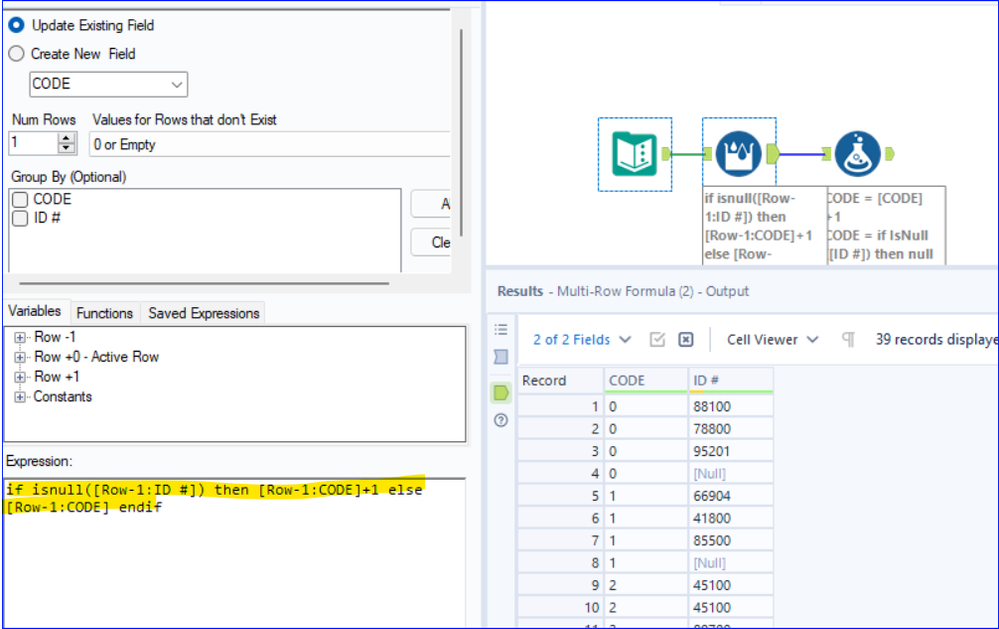Check ID # in Group By list
The height and width of the screenshot is (629, 999).
20,219
